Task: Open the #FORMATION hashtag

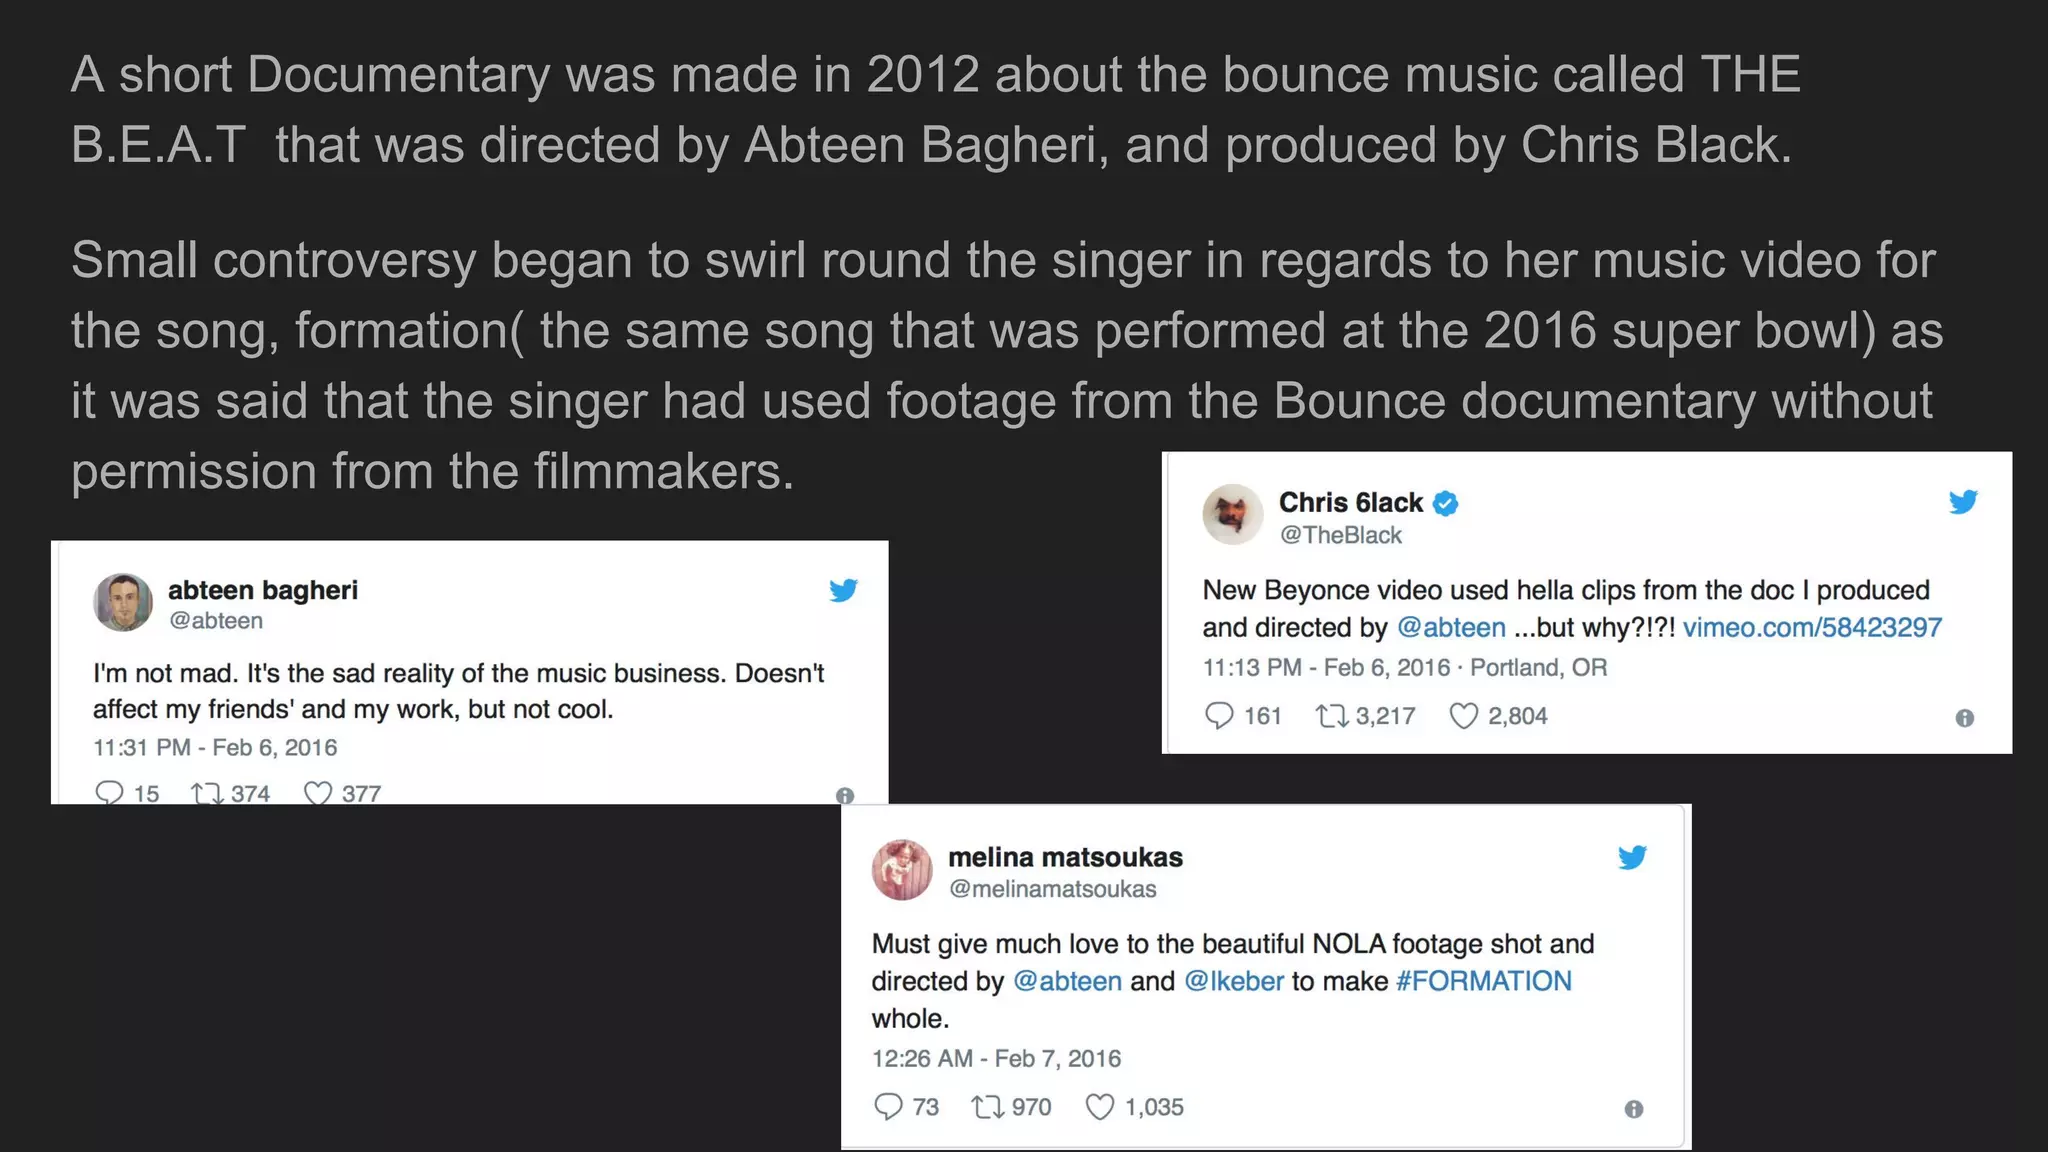Action: pyautogui.click(x=1484, y=981)
